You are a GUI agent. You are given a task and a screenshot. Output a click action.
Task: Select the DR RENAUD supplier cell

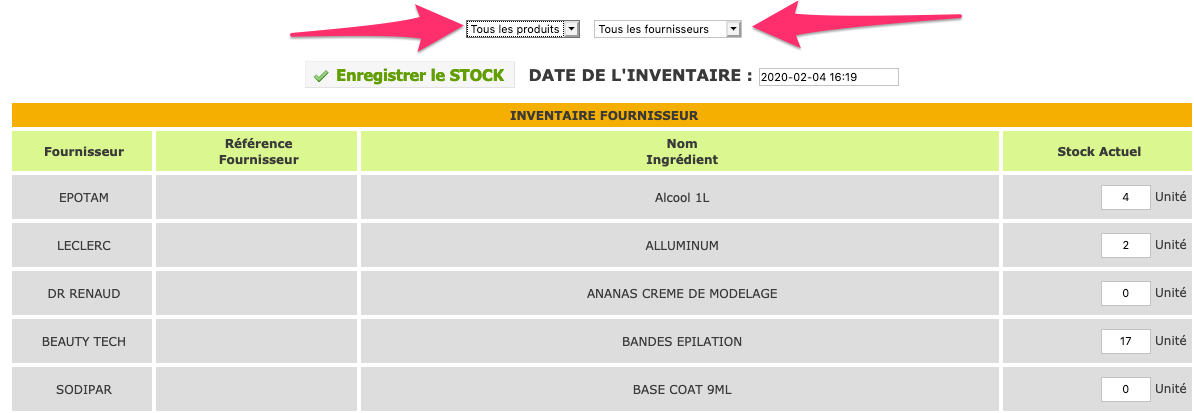(84, 293)
